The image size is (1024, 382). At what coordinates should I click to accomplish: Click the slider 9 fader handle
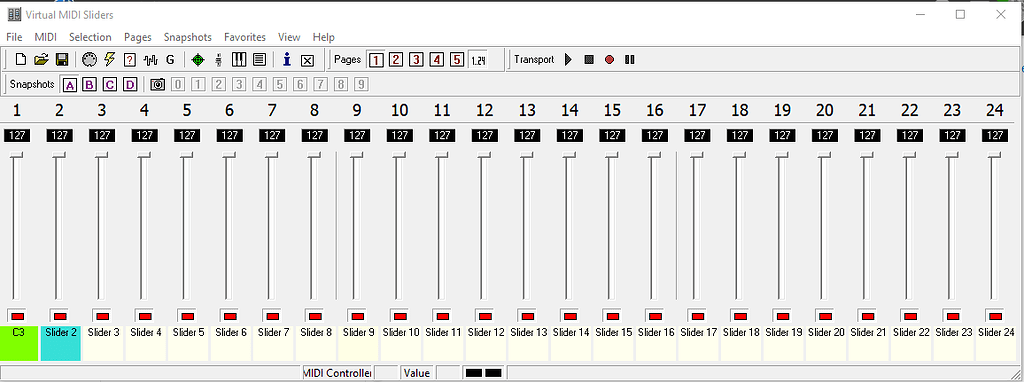[x=357, y=155]
